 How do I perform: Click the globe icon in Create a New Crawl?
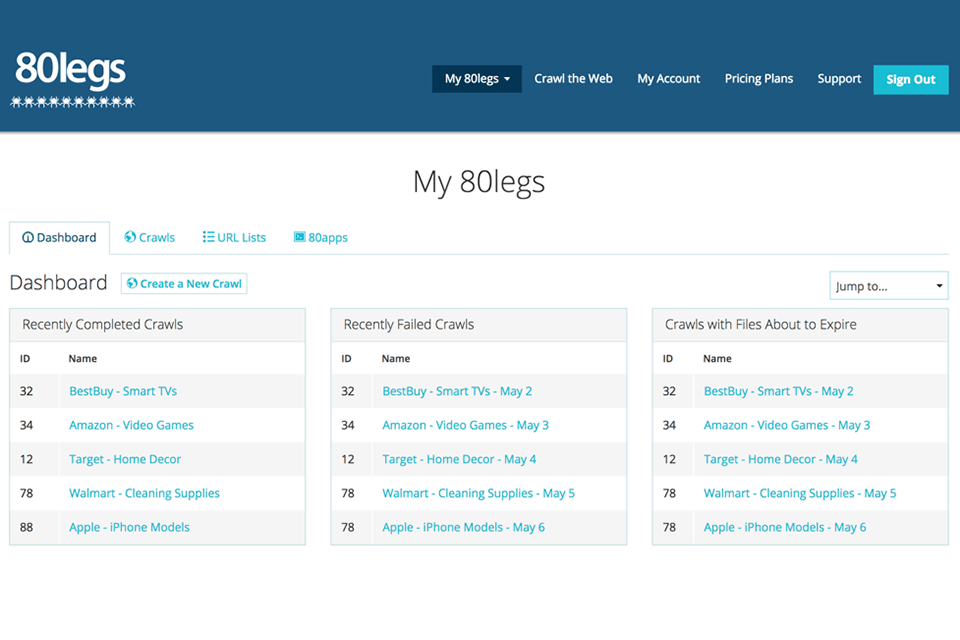pos(132,284)
